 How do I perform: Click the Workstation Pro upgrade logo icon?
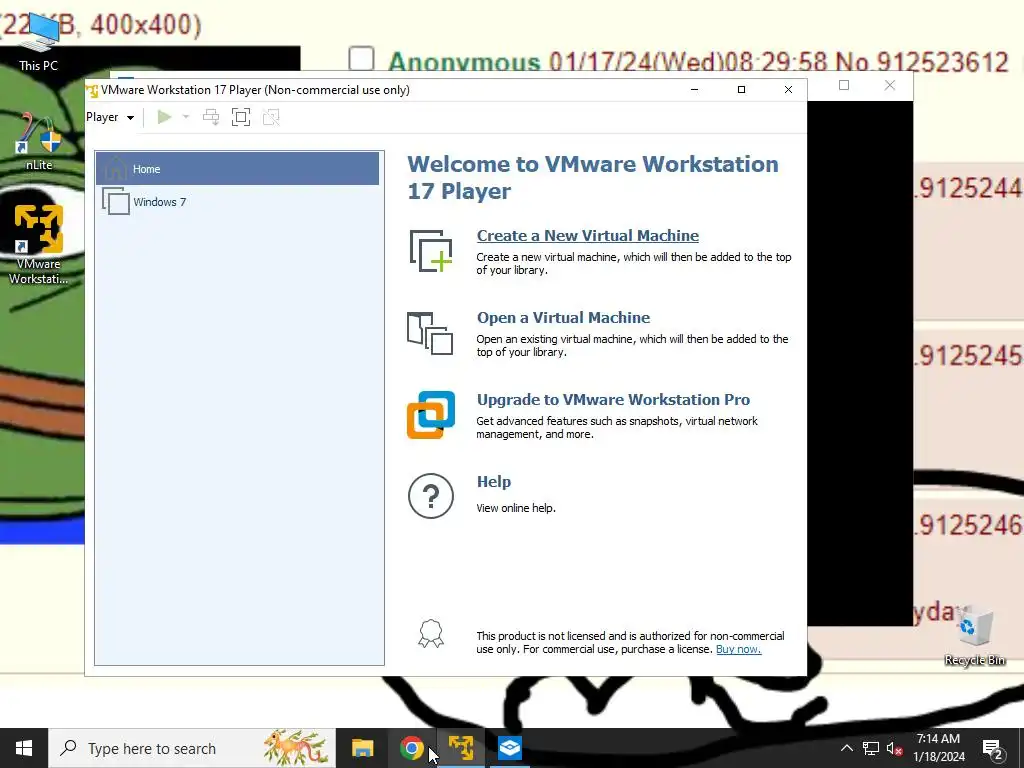[431, 415]
